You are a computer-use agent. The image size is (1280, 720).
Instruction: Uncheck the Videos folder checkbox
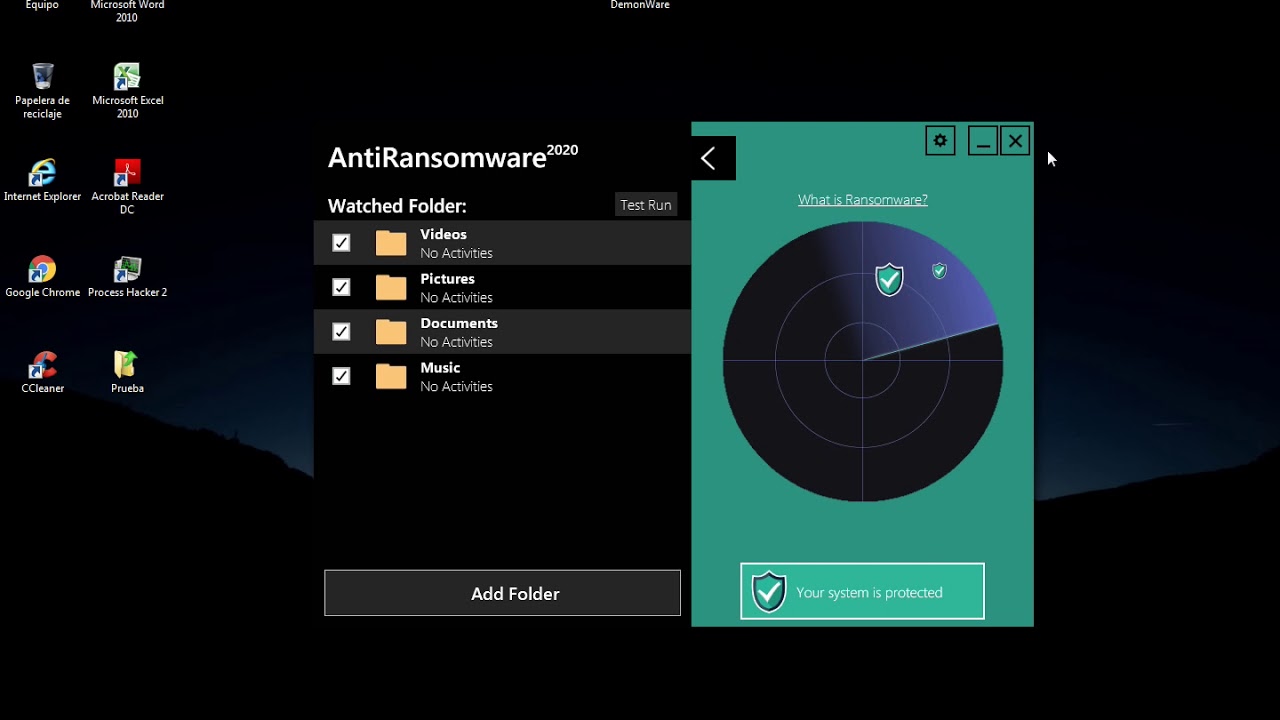(x=341, y=243)
